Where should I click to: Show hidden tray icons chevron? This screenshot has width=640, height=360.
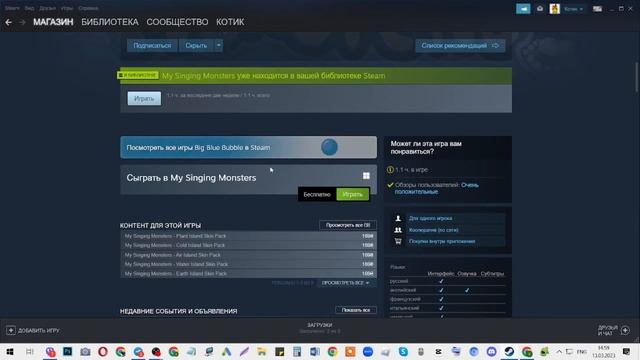559,351
